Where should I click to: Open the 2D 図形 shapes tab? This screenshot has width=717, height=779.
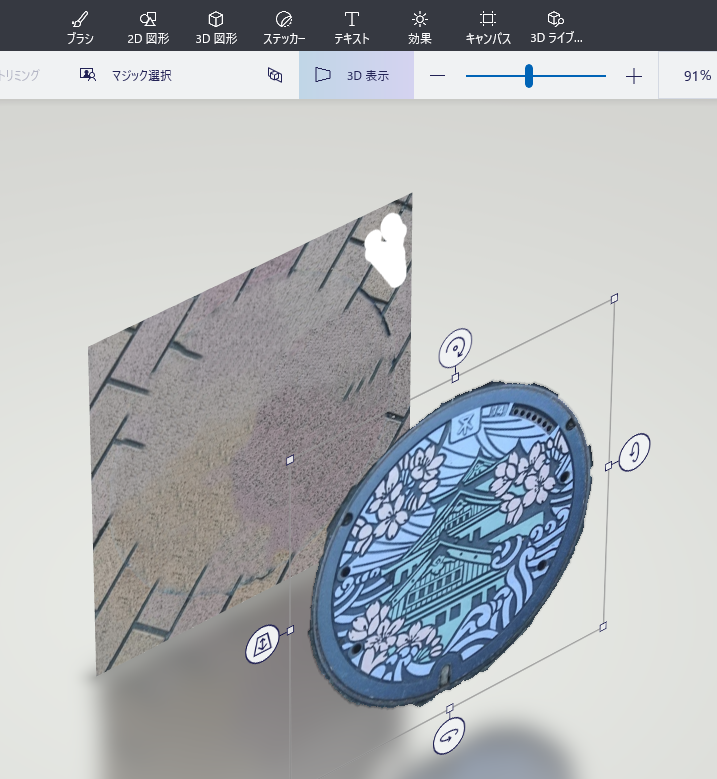148,28
